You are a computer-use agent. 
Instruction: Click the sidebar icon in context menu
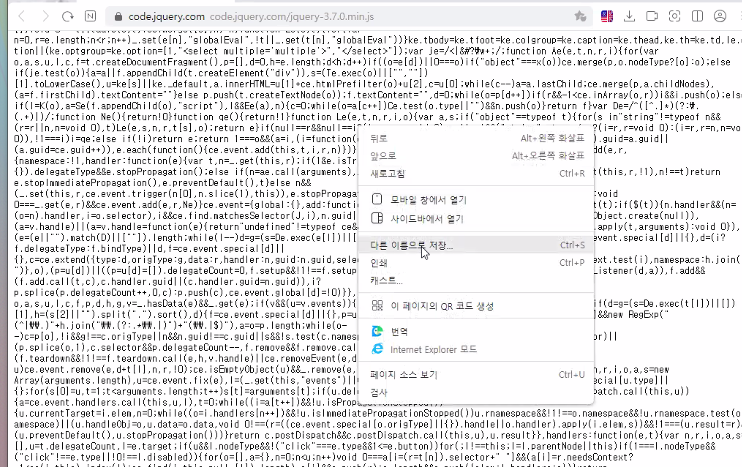[x=377, y=218]
